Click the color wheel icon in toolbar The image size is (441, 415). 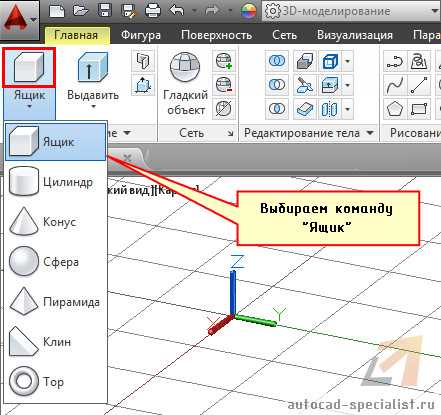(248, 11)
